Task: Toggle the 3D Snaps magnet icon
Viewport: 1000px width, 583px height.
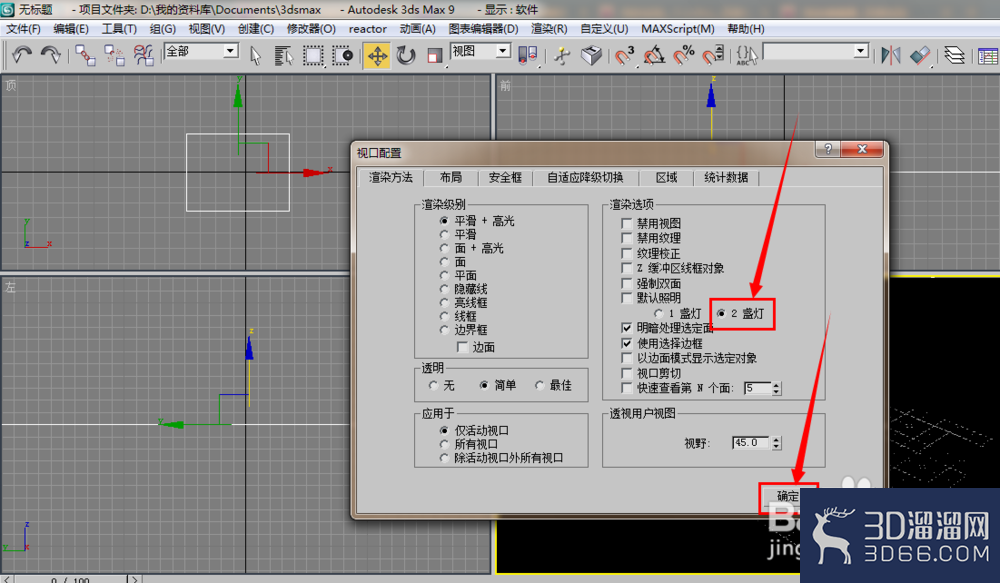Action: click(624, 56)
